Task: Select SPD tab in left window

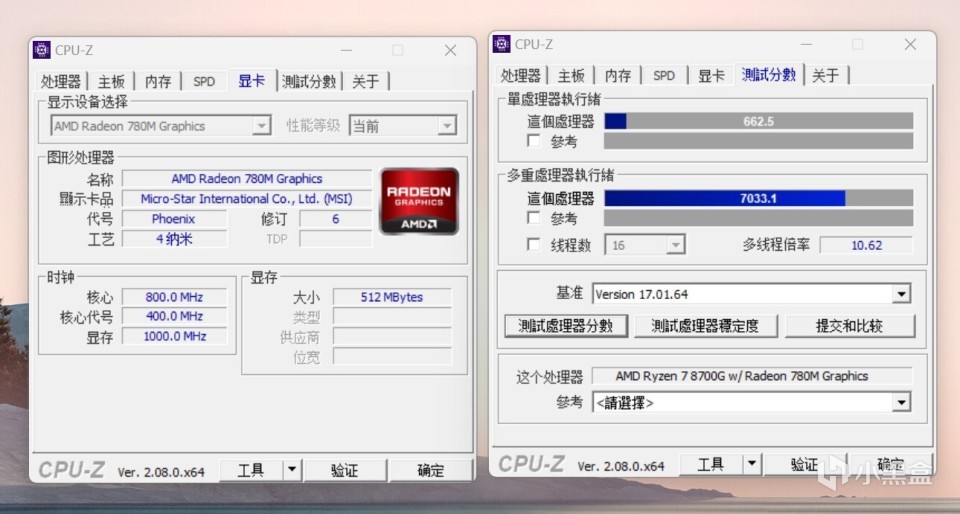Action: click(x=204, y=81)
